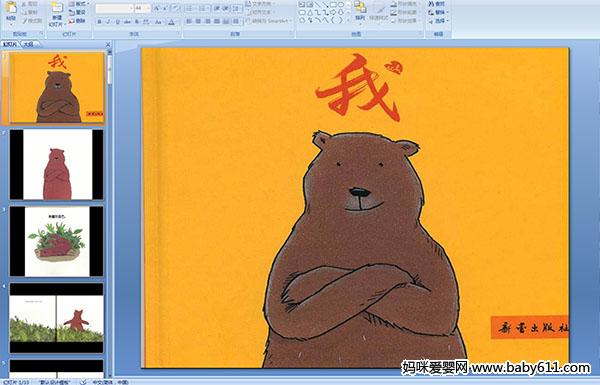Click the Character Spacing AV icon
This screenshot has width=600, height=385.
[146, 22]
